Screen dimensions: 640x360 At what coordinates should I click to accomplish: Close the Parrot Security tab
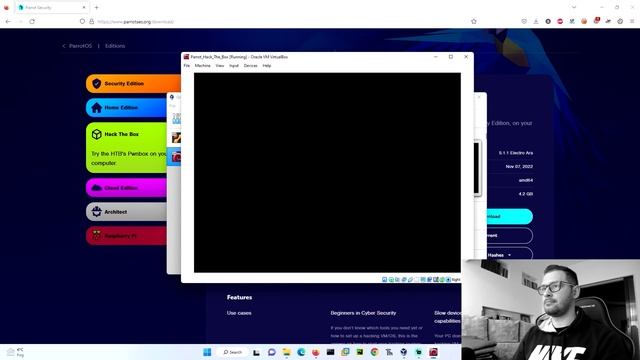pos(84,7)
